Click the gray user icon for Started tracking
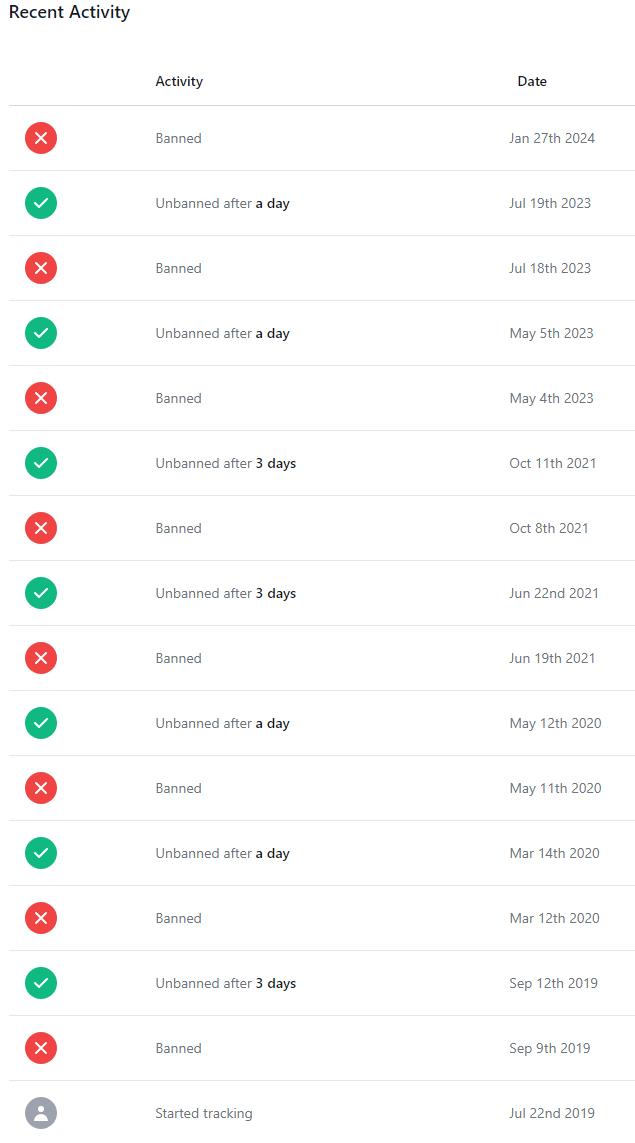Image resolution: width=635 pixels, height=1143 pixels. point(41,1113)
